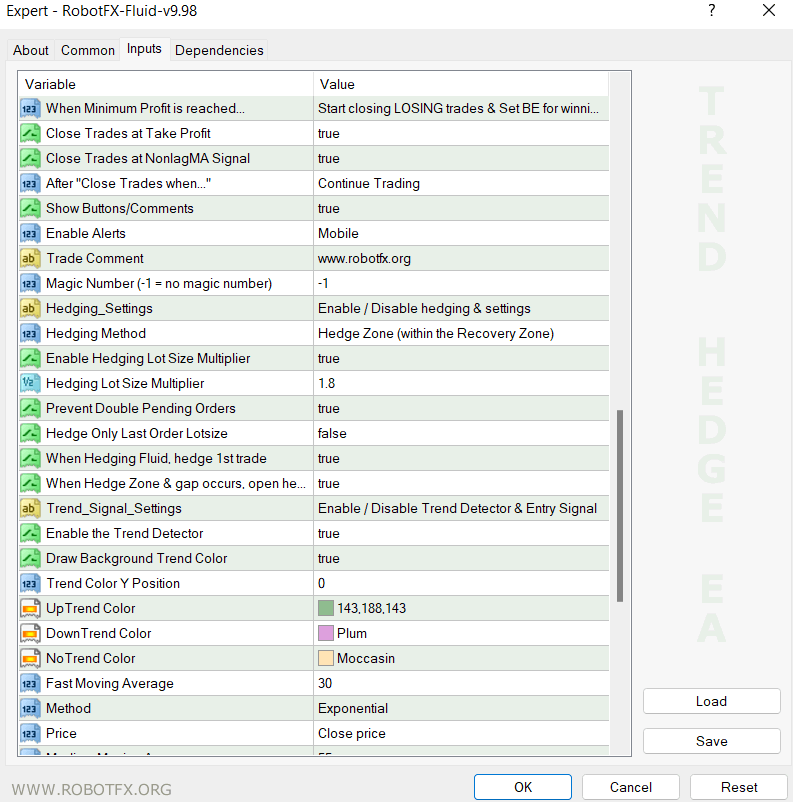
Task: Toggle Close Trades at NonlagMA Signal value
Action: point(461,159)
